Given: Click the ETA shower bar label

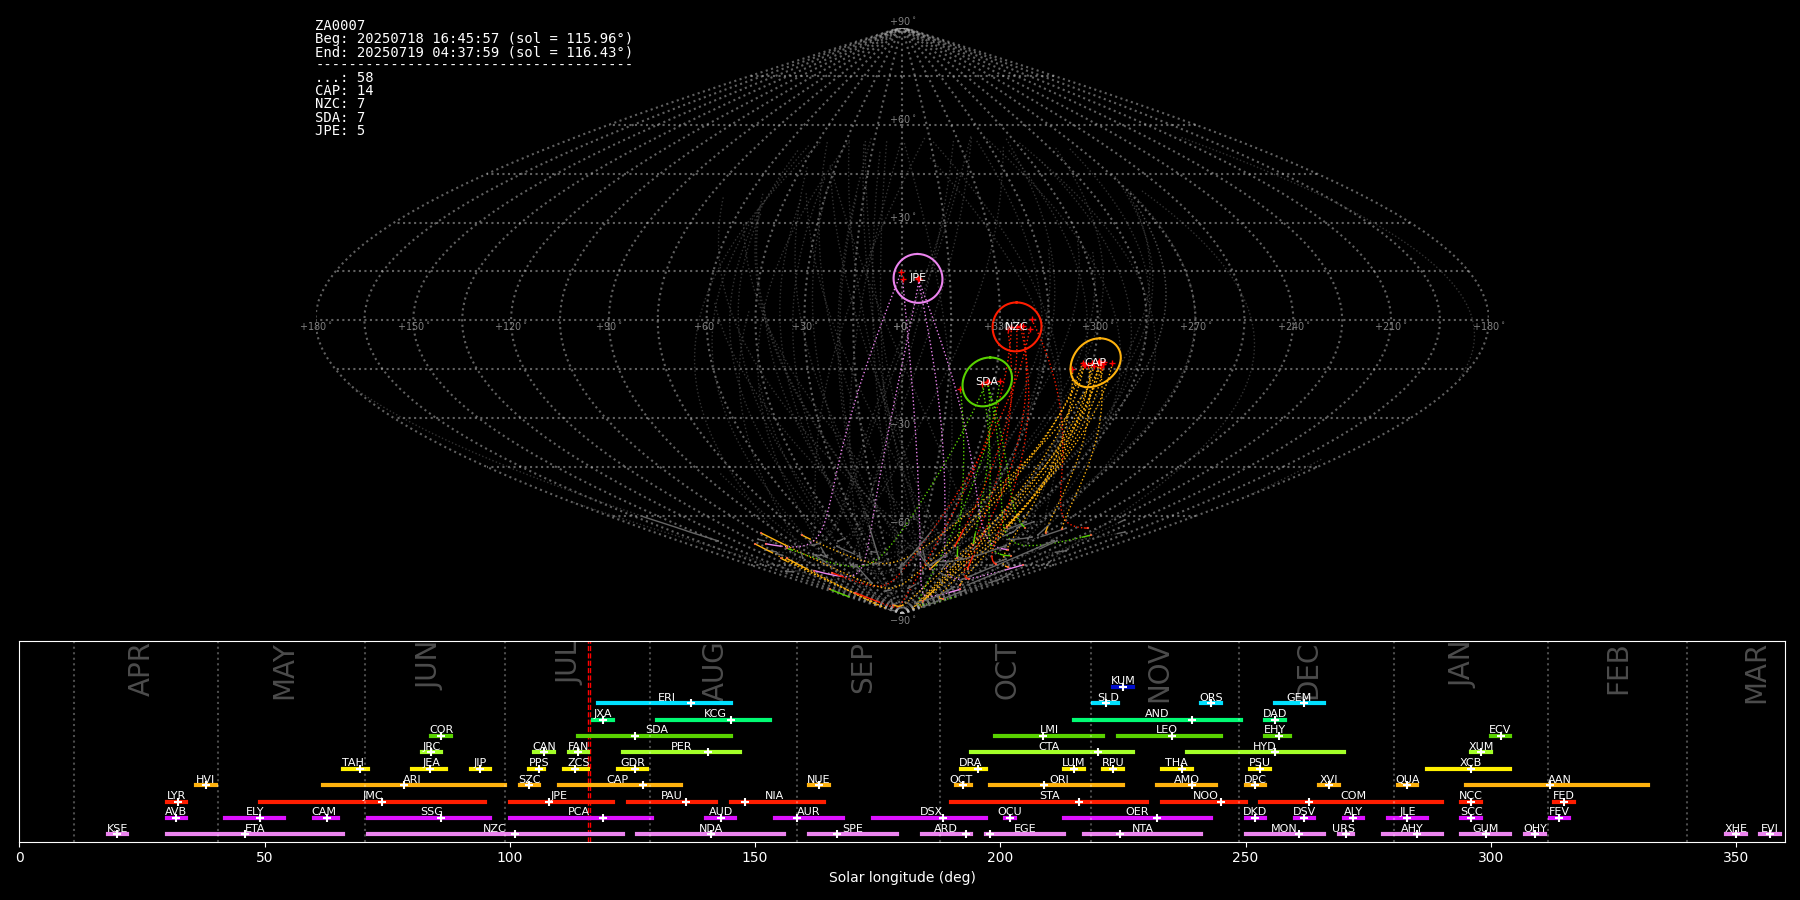Looking at the screenshot, I should tap(255, 829).
